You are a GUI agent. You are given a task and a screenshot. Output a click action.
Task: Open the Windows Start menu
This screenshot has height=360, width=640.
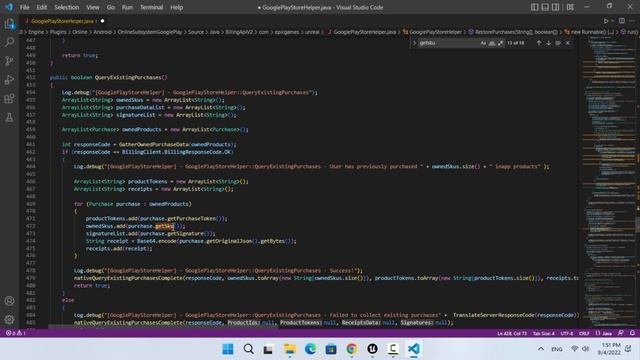click(x=228, y=349)
